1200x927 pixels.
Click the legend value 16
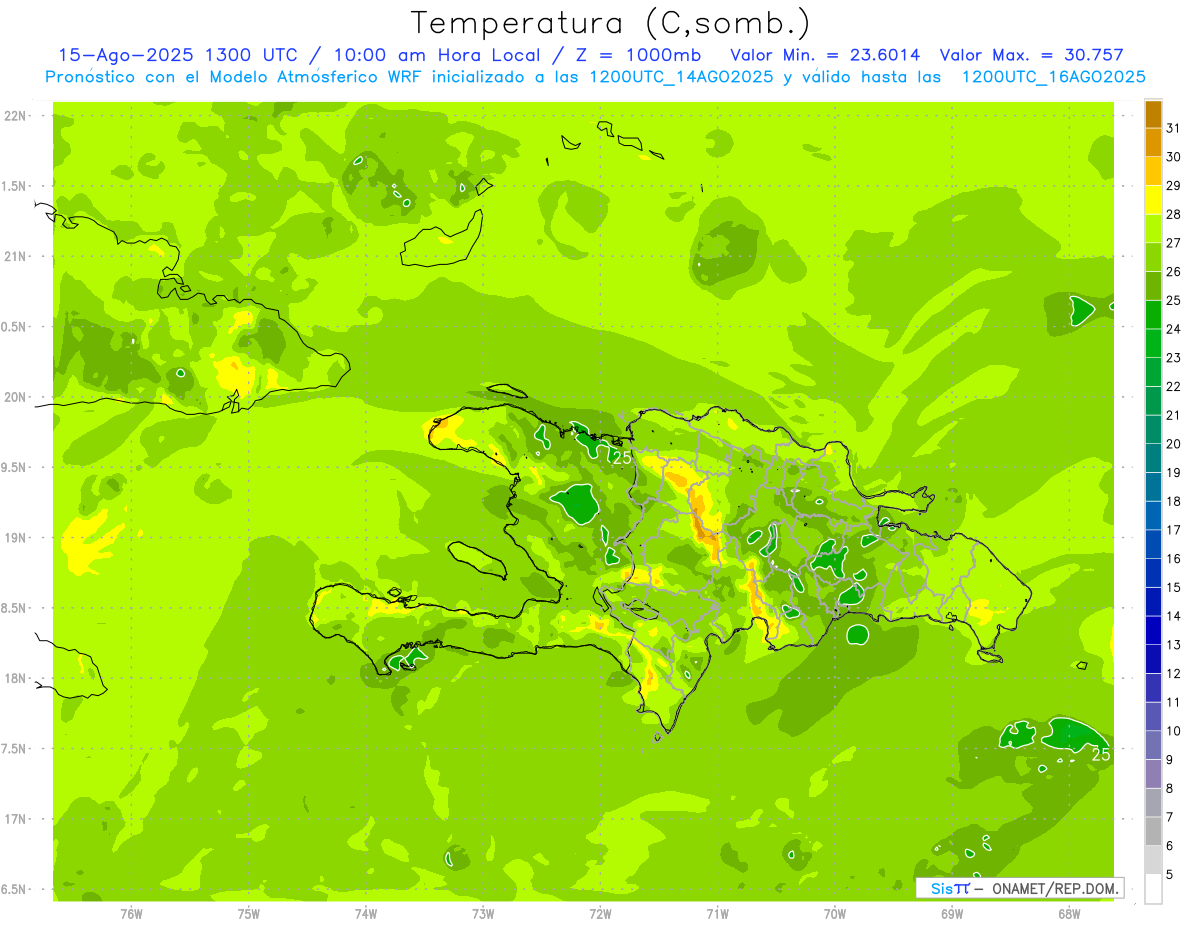pos(1174,558)
